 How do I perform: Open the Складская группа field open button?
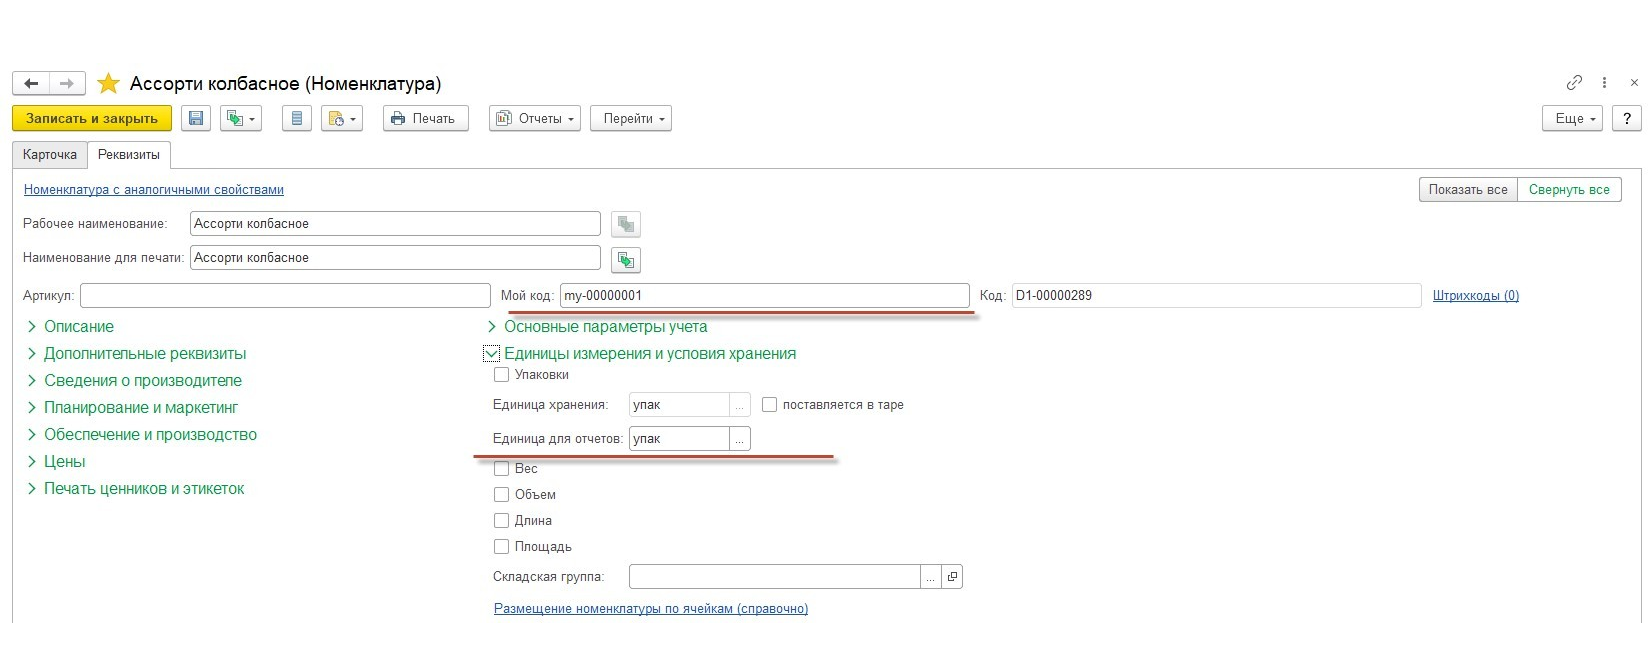click(952, 577)
